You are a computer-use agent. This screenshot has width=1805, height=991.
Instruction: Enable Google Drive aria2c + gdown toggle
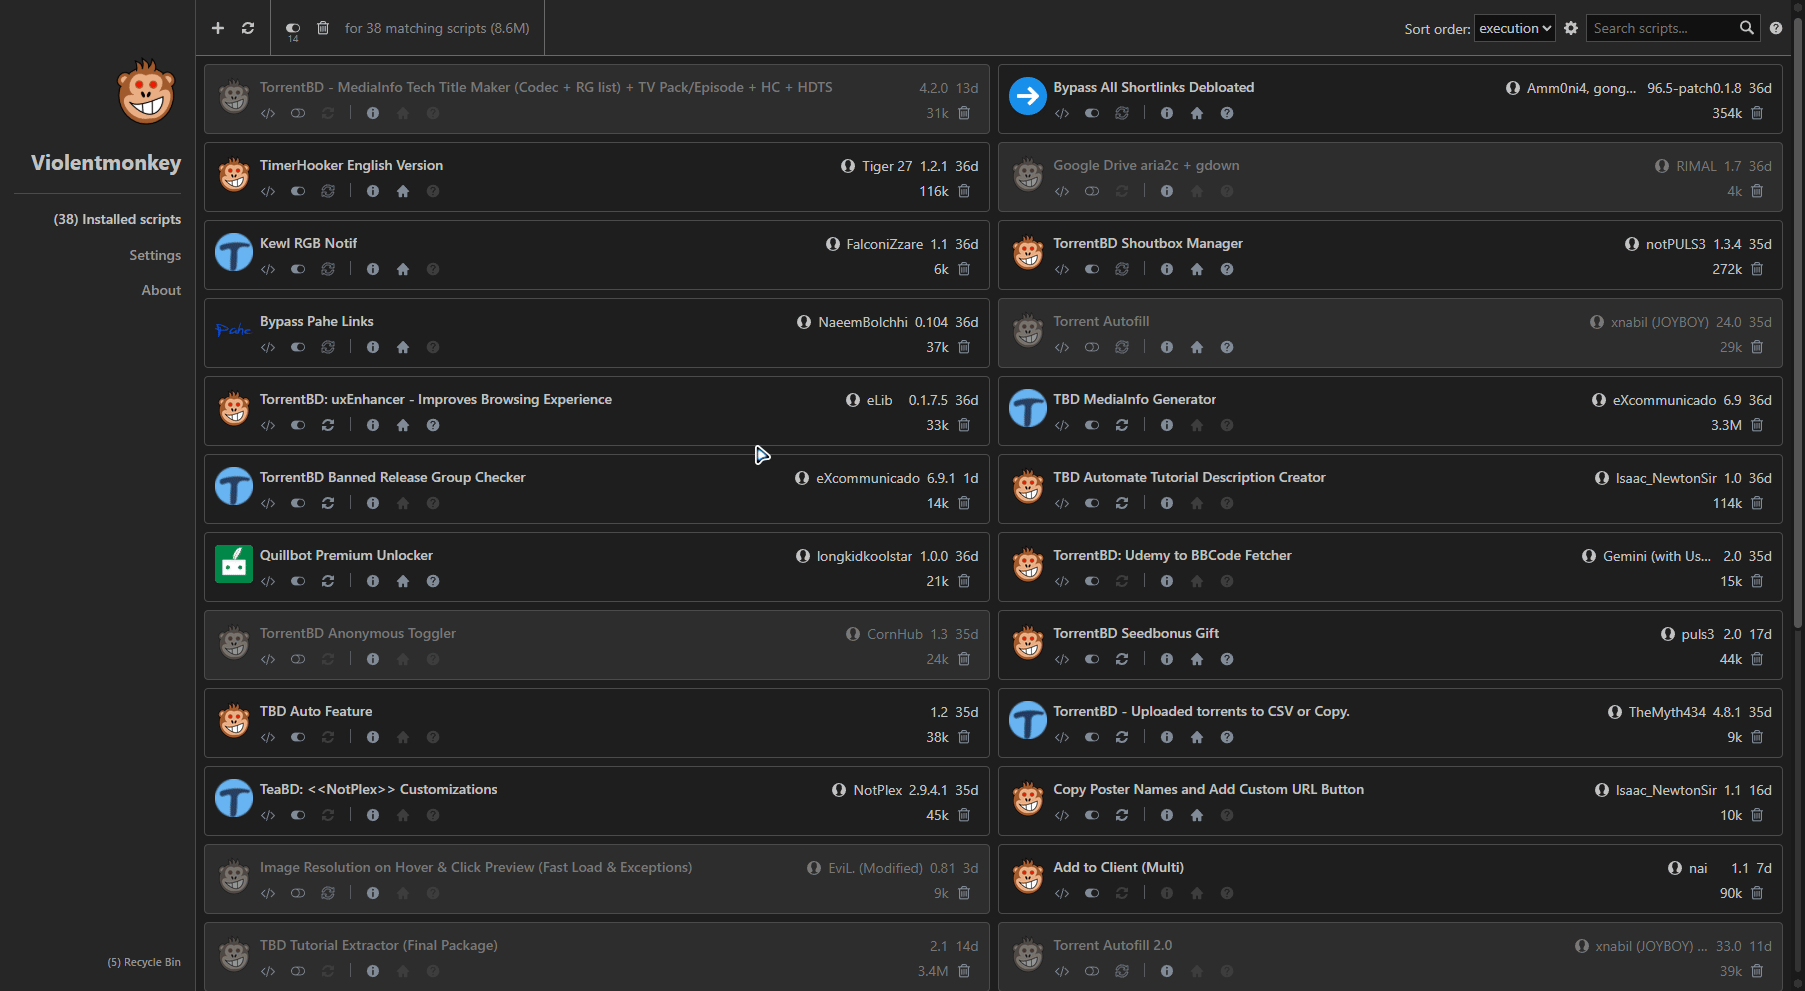pos(1092,191)
